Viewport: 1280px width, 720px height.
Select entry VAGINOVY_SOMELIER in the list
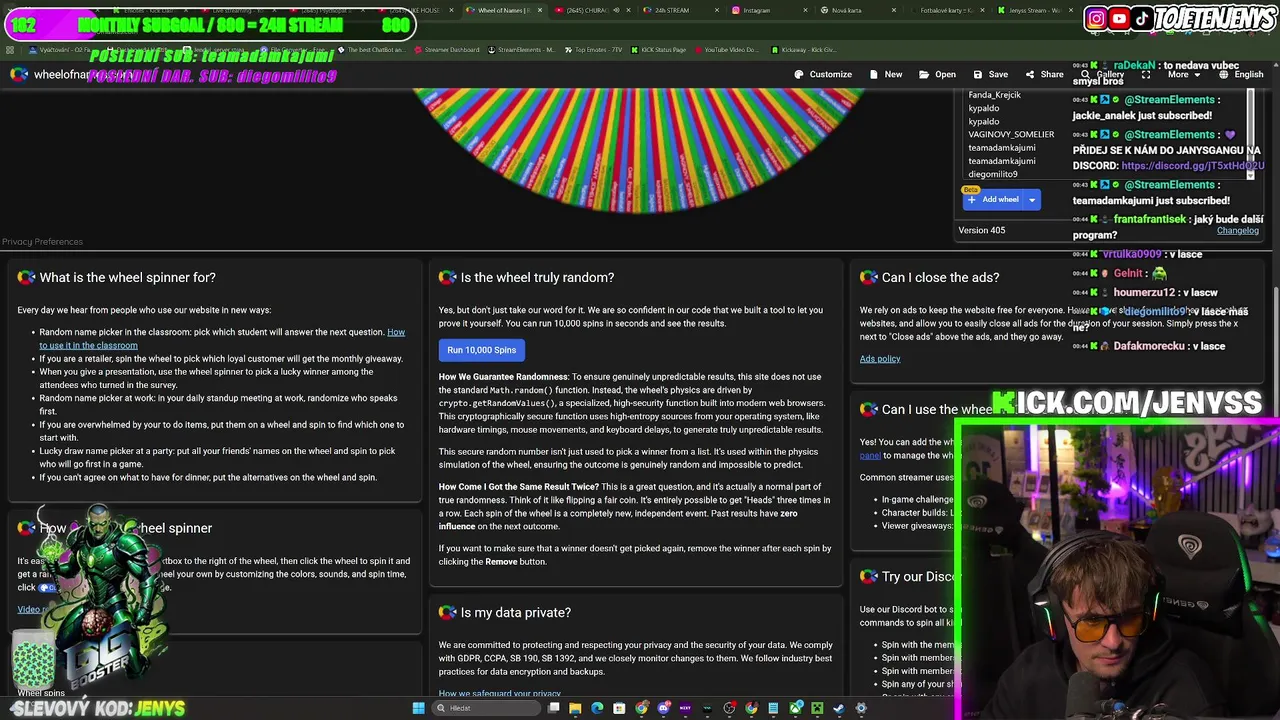[1011, 134]
